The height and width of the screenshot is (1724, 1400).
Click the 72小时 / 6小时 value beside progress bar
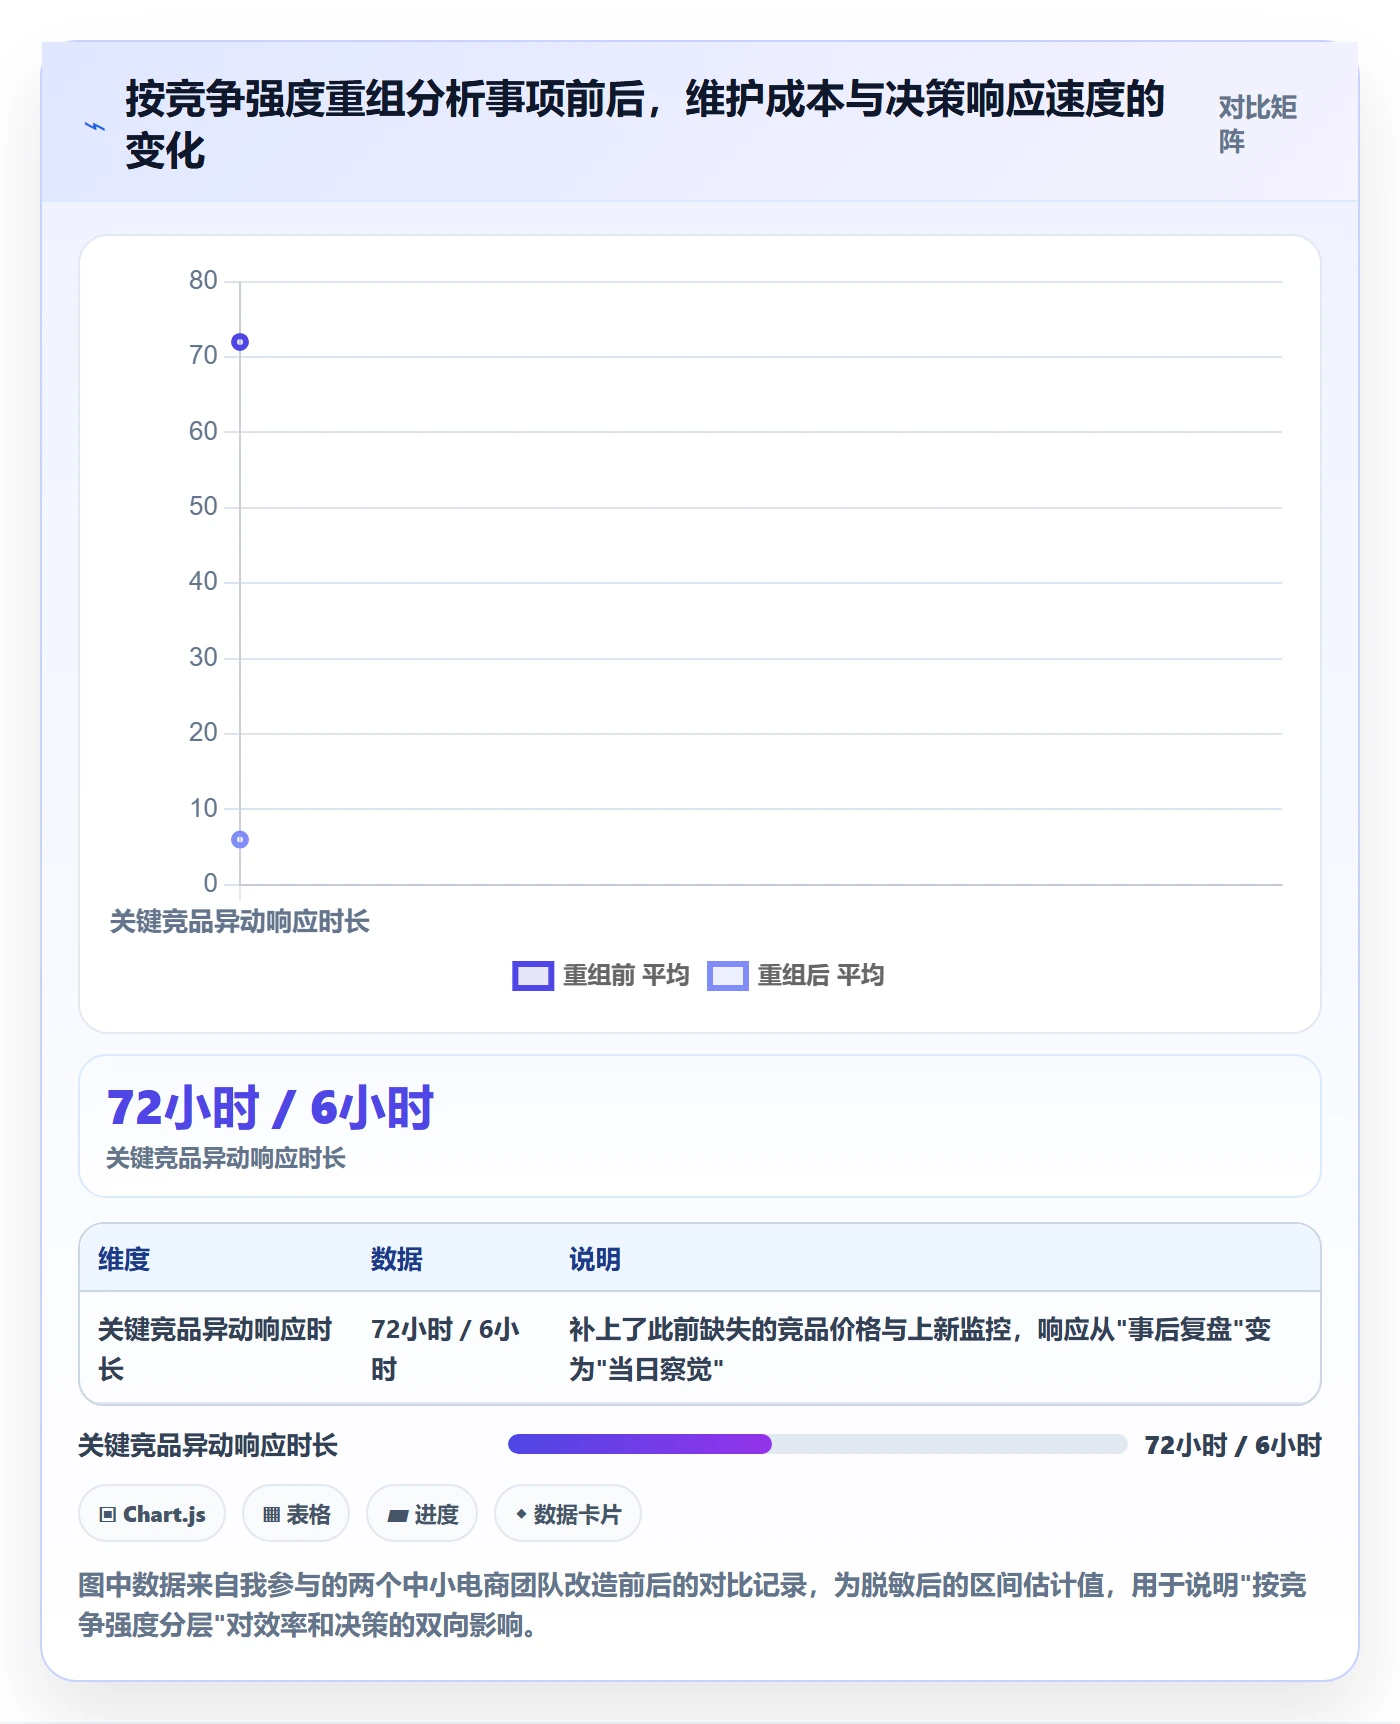click(x=1233, y=1445)
